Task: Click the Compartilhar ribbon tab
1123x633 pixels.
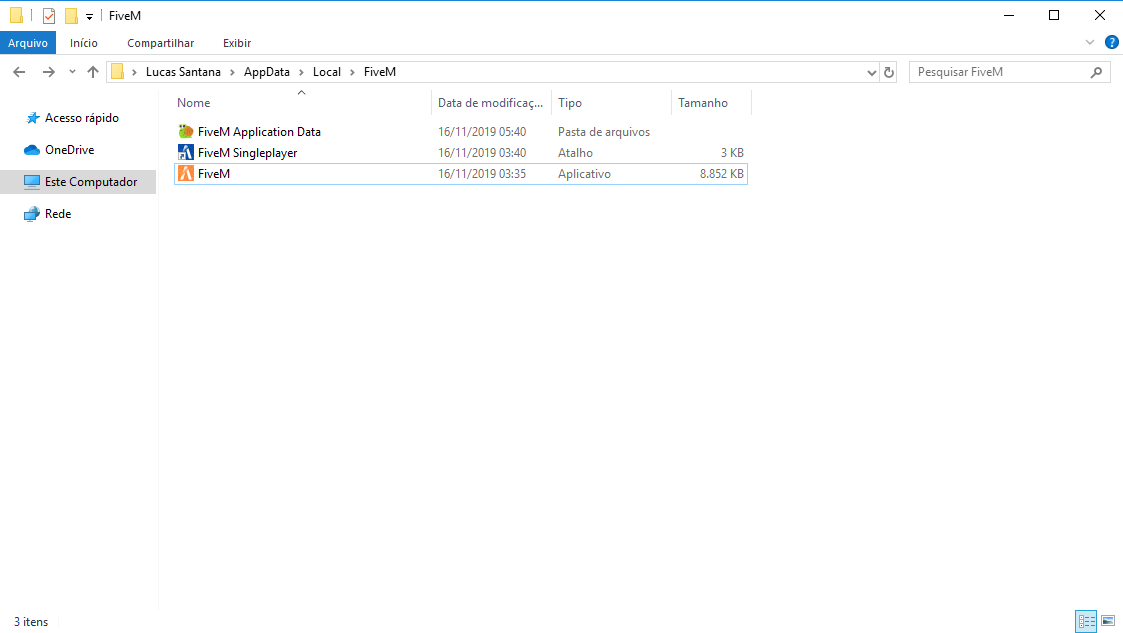Action: tap(160, 43)
